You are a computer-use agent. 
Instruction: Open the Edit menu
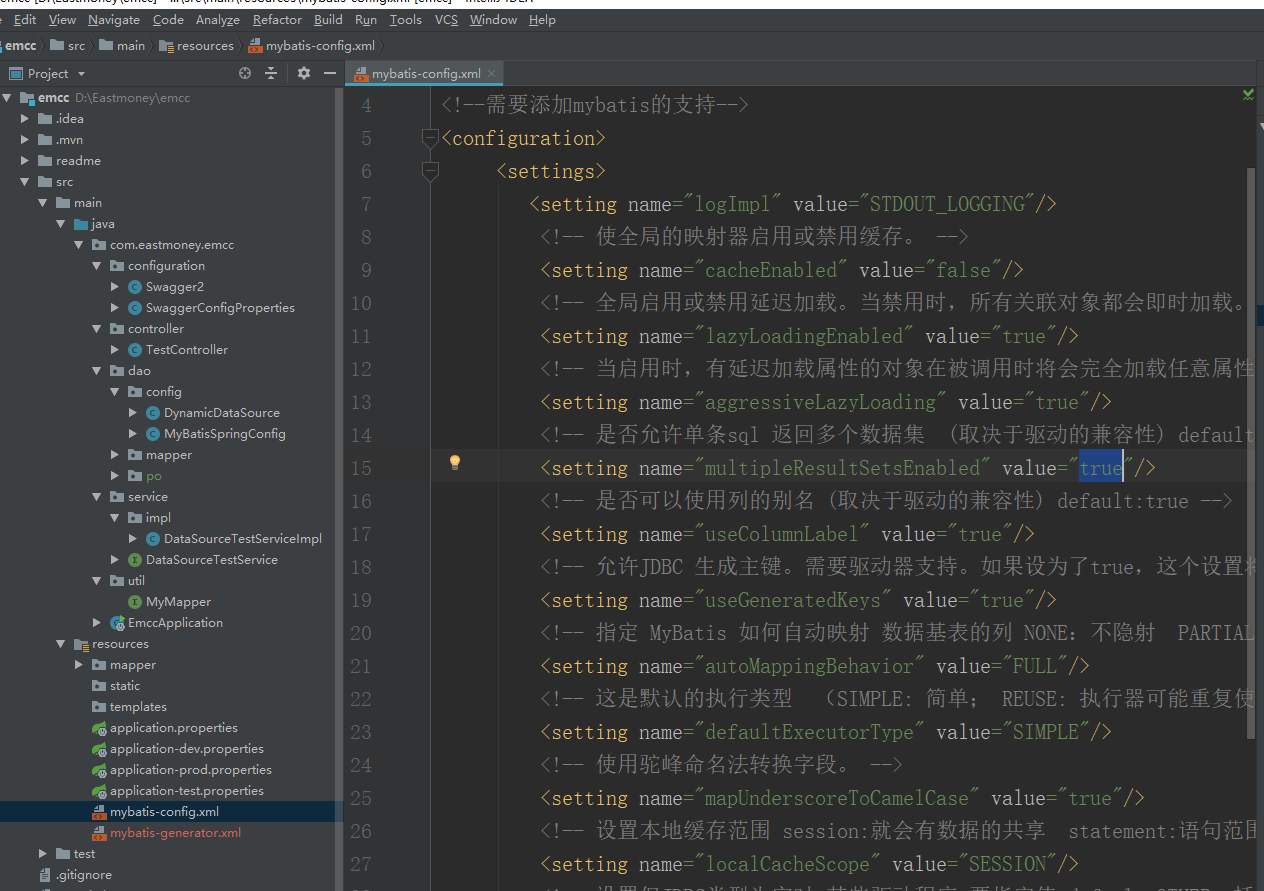[25, 20]
